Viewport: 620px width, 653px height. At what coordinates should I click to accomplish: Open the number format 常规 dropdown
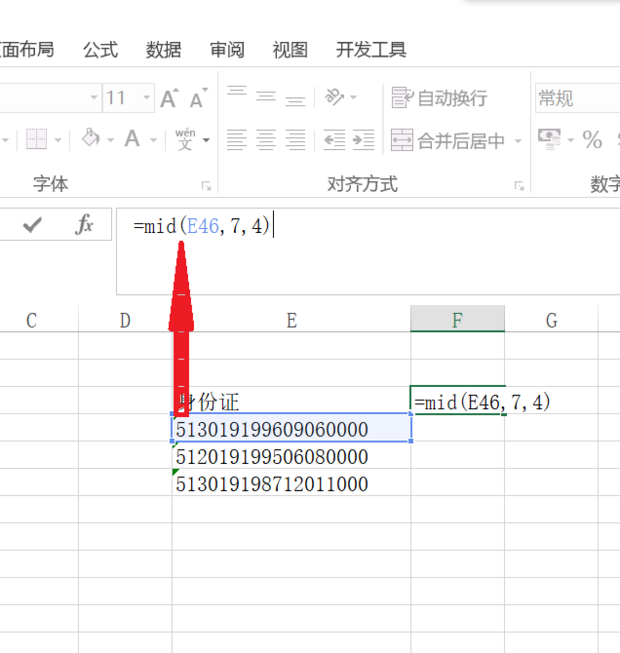[575, 98]
